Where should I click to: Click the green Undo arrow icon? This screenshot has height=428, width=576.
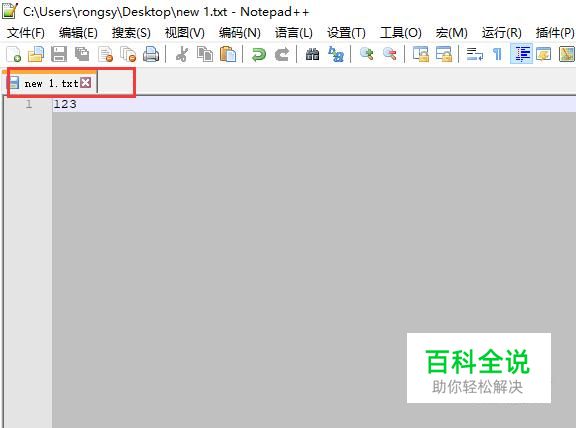pos(259,54)
